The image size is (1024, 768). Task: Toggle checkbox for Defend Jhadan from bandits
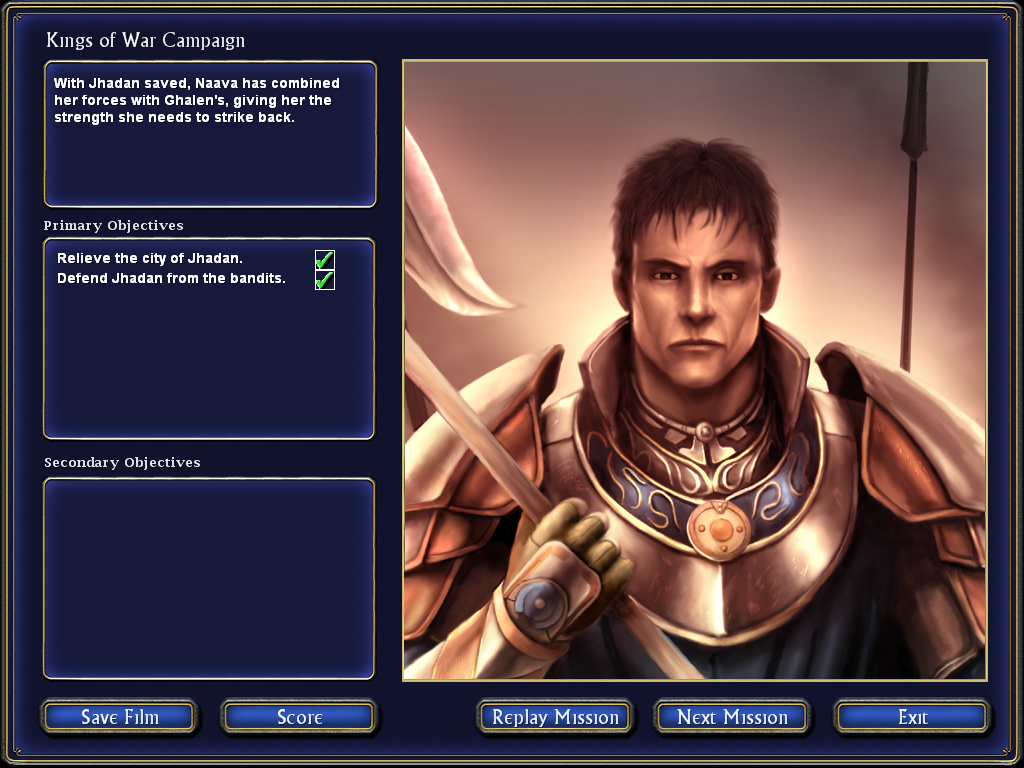[x=325, y=280]
